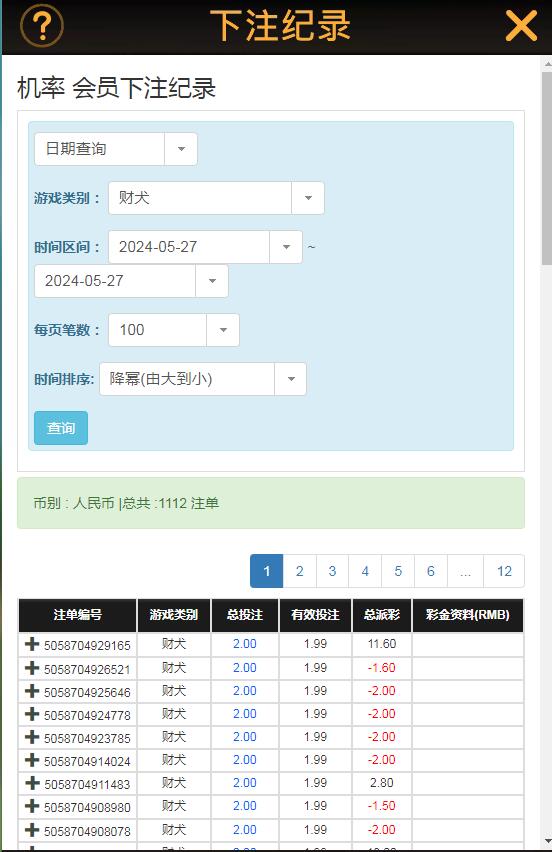The image size is (552, 852).
Task: Click the vertical scrollbar thumb
Action: [547, 168]
